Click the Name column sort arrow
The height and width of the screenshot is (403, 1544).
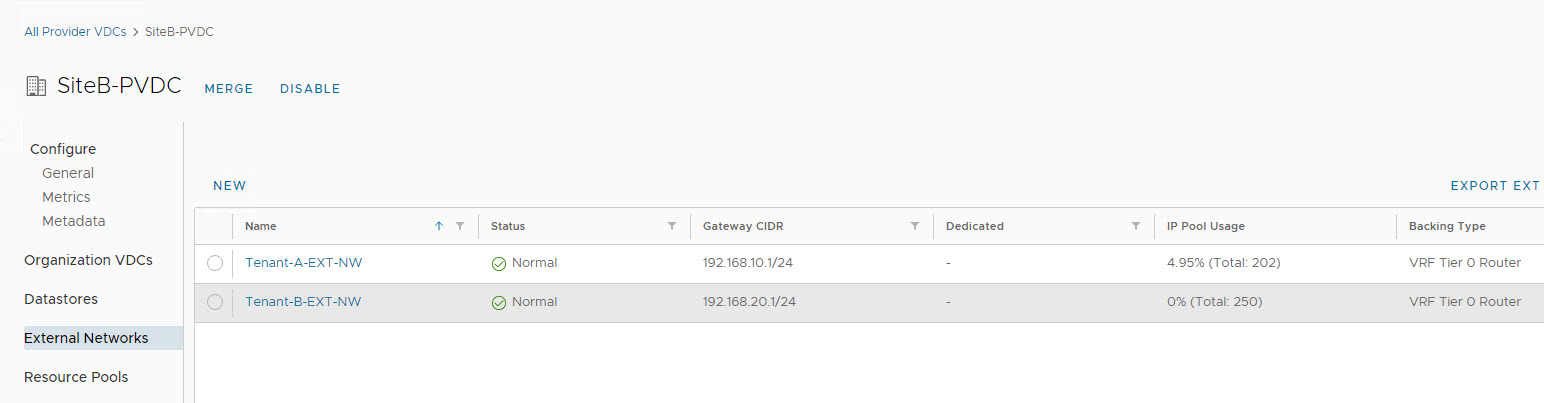tap(438, 226)
